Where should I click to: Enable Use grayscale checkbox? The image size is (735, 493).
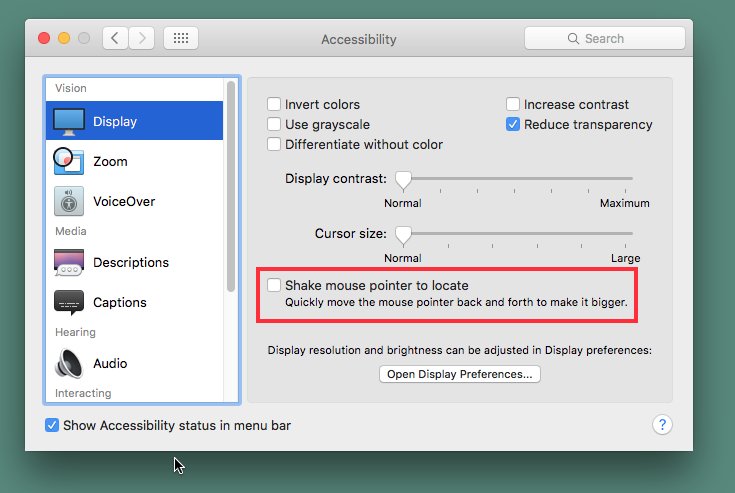(274, 124)
